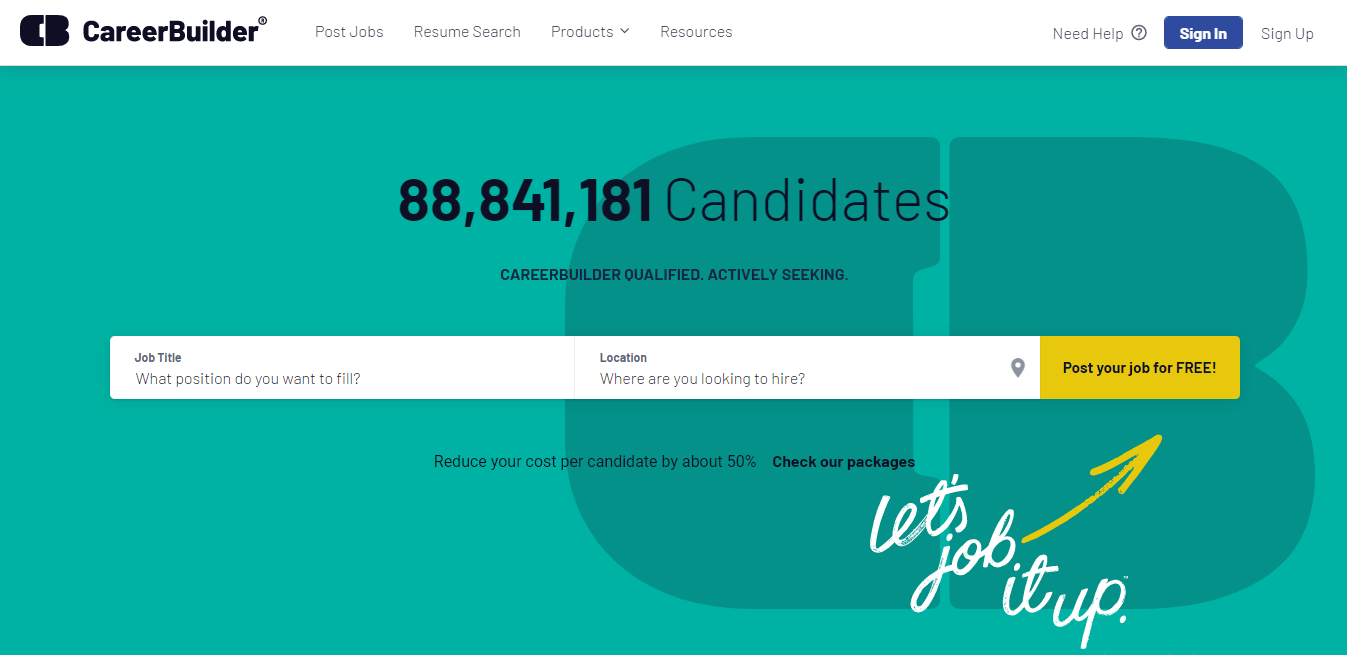The image size is (1347, 655).
Task: Click the 88,841,181 Candidates heading
Action: click(x=674, y=200)
